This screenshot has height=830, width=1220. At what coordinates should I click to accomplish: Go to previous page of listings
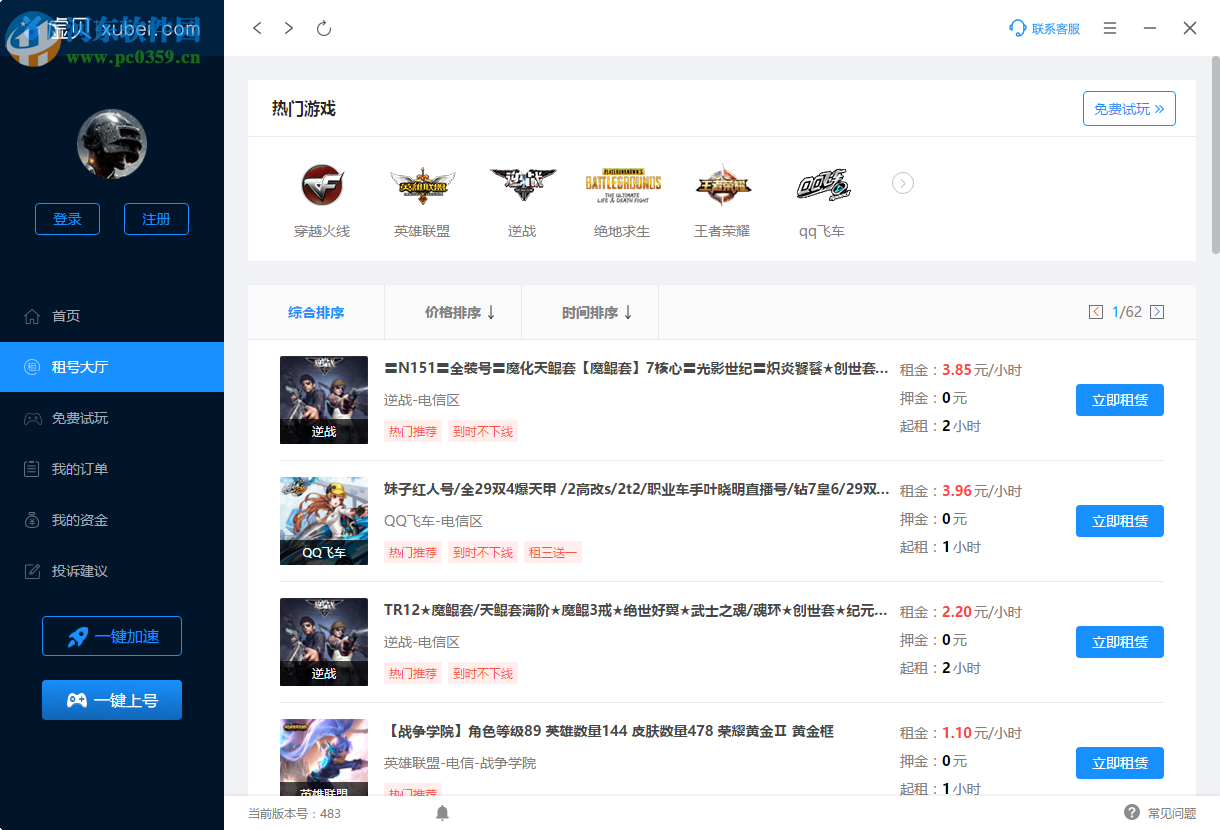[x=1096, y=312]
